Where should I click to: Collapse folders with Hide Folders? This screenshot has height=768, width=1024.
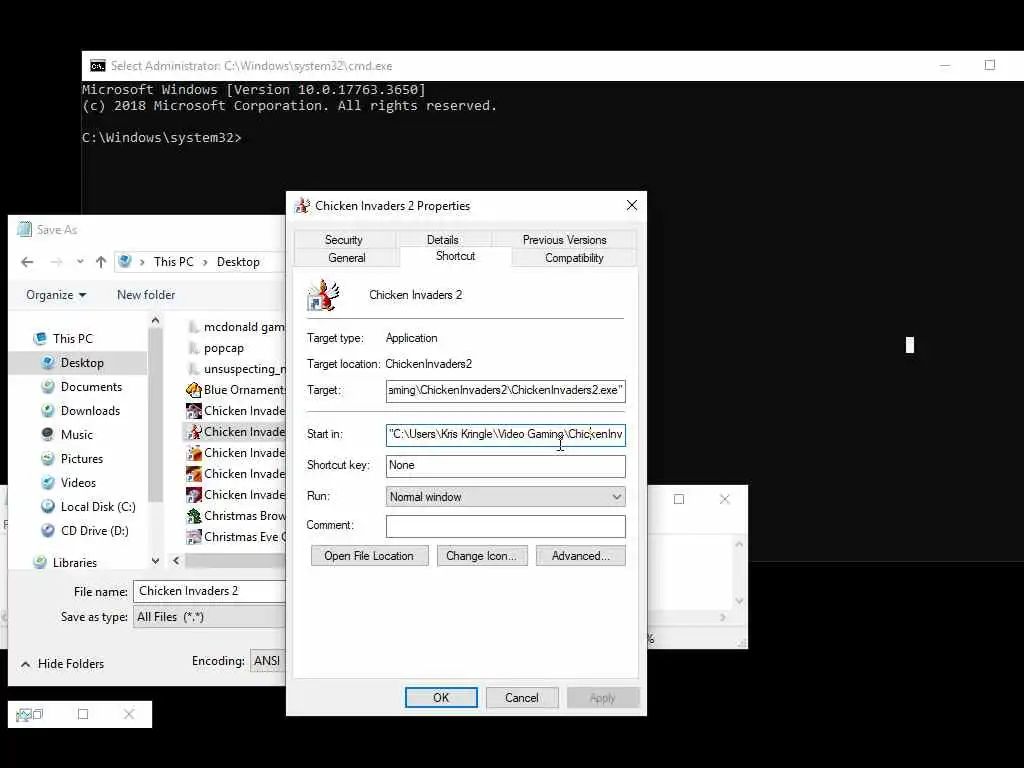click(x=63, y=664)
